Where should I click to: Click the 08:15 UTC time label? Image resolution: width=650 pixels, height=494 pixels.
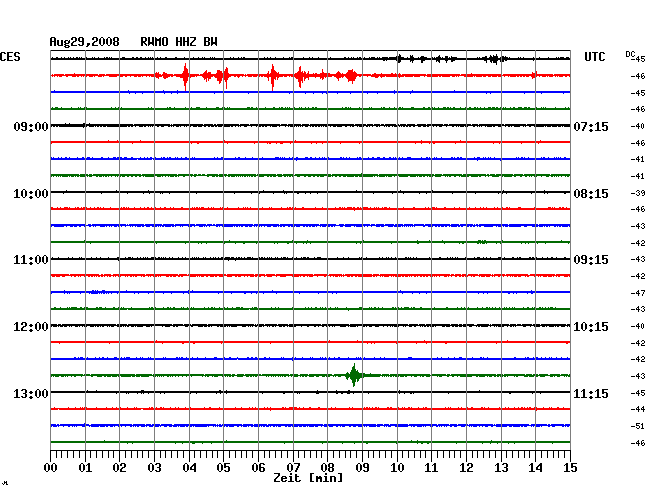click(591, 194)
